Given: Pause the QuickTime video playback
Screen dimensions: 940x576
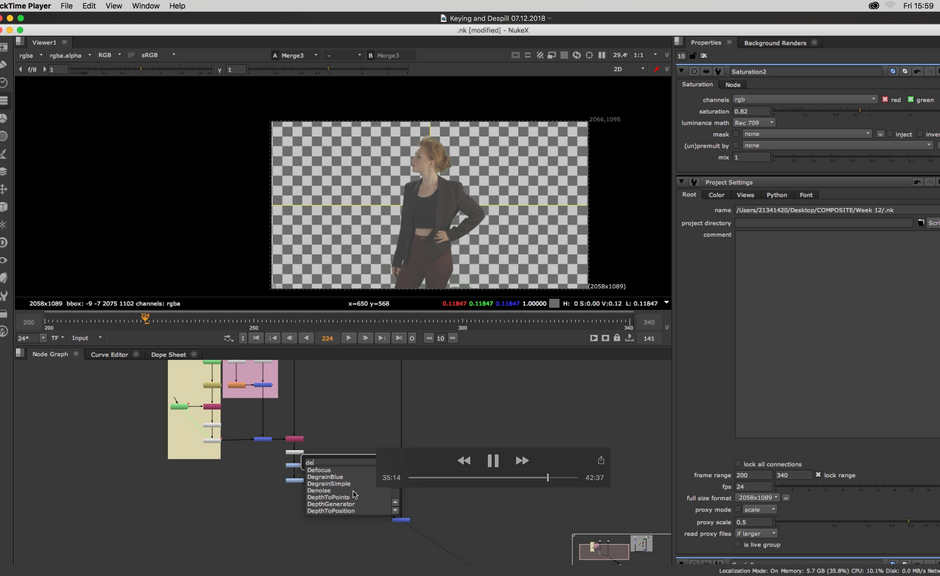Looking at the screenshot, I should pyautogui.click(x=492, y=461).
